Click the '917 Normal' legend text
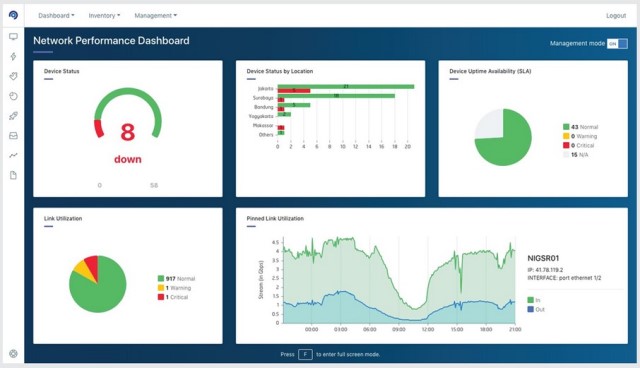This screenshot has width=640, height=368. (x=180, y=279)
